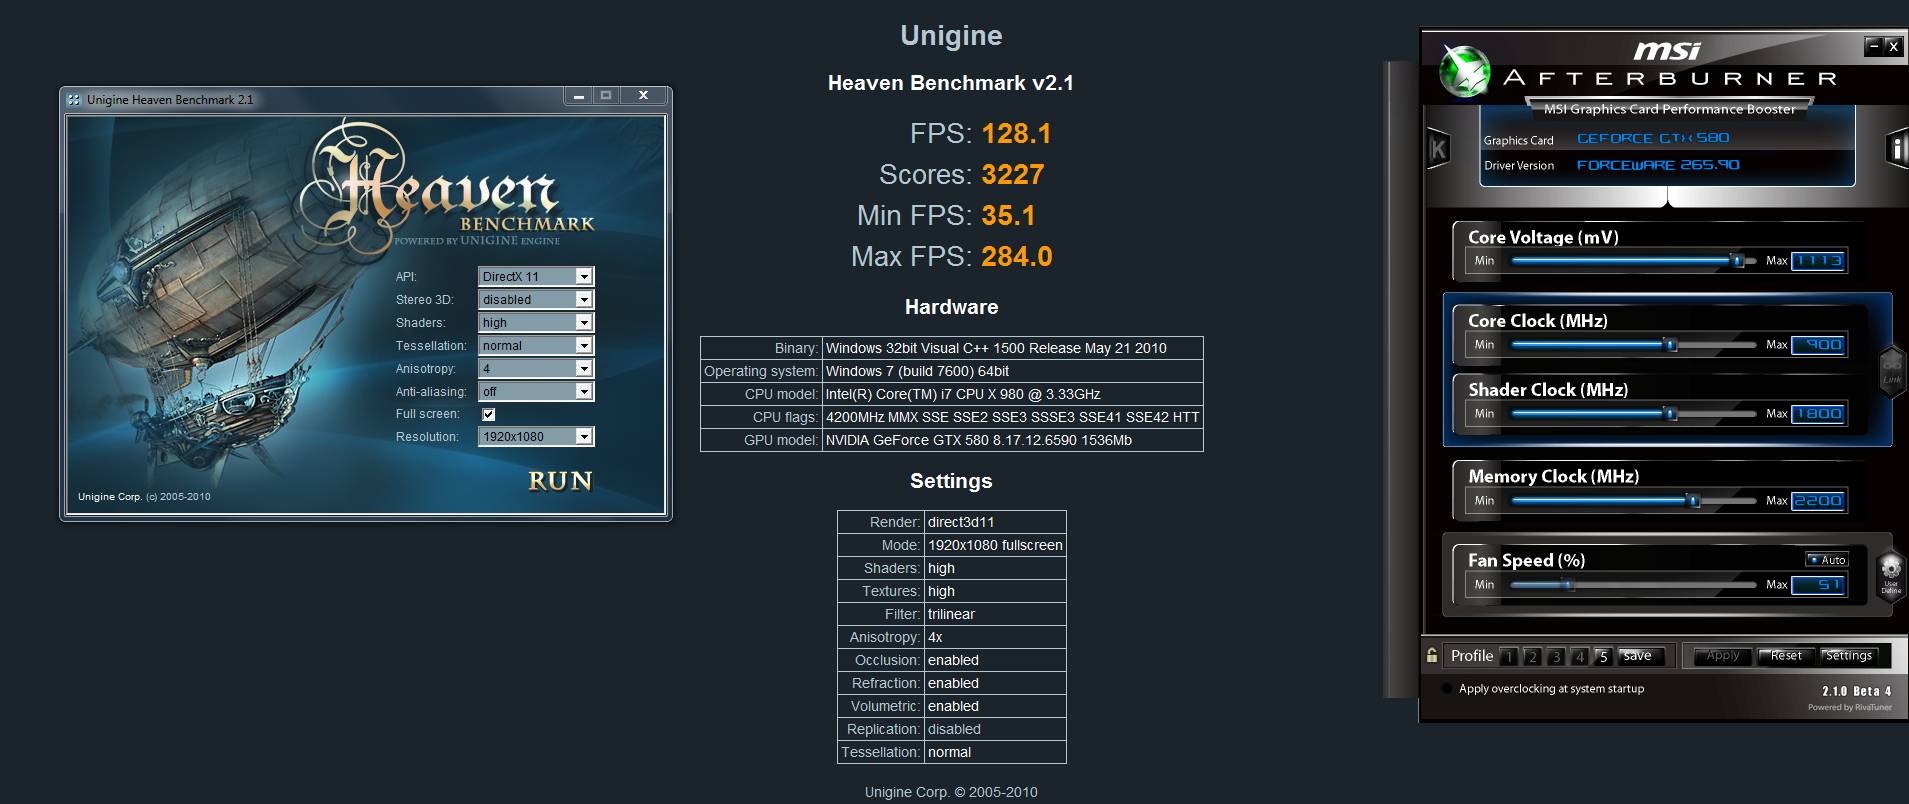Minimize the MSI Afterburner window
This screenshot has height=804, width=1909.
click(1873, 46)
